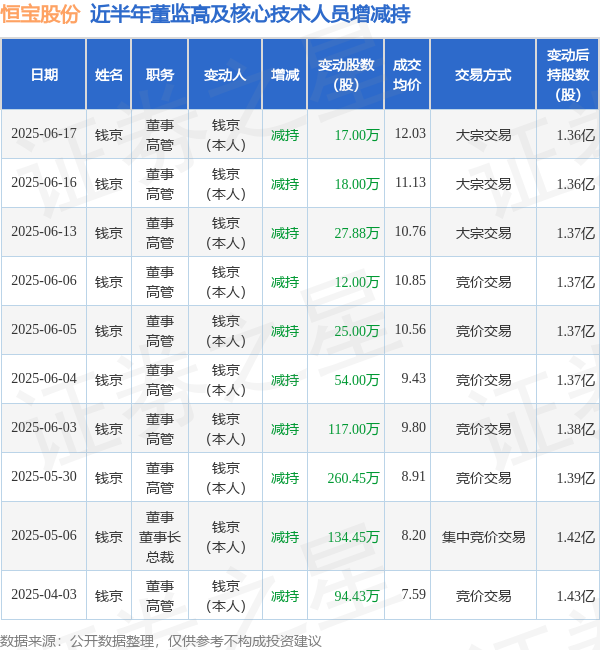The height and width of the screenshot is (650, 600).
Task: Click average price 8.20
Action: tap(413, 535)
